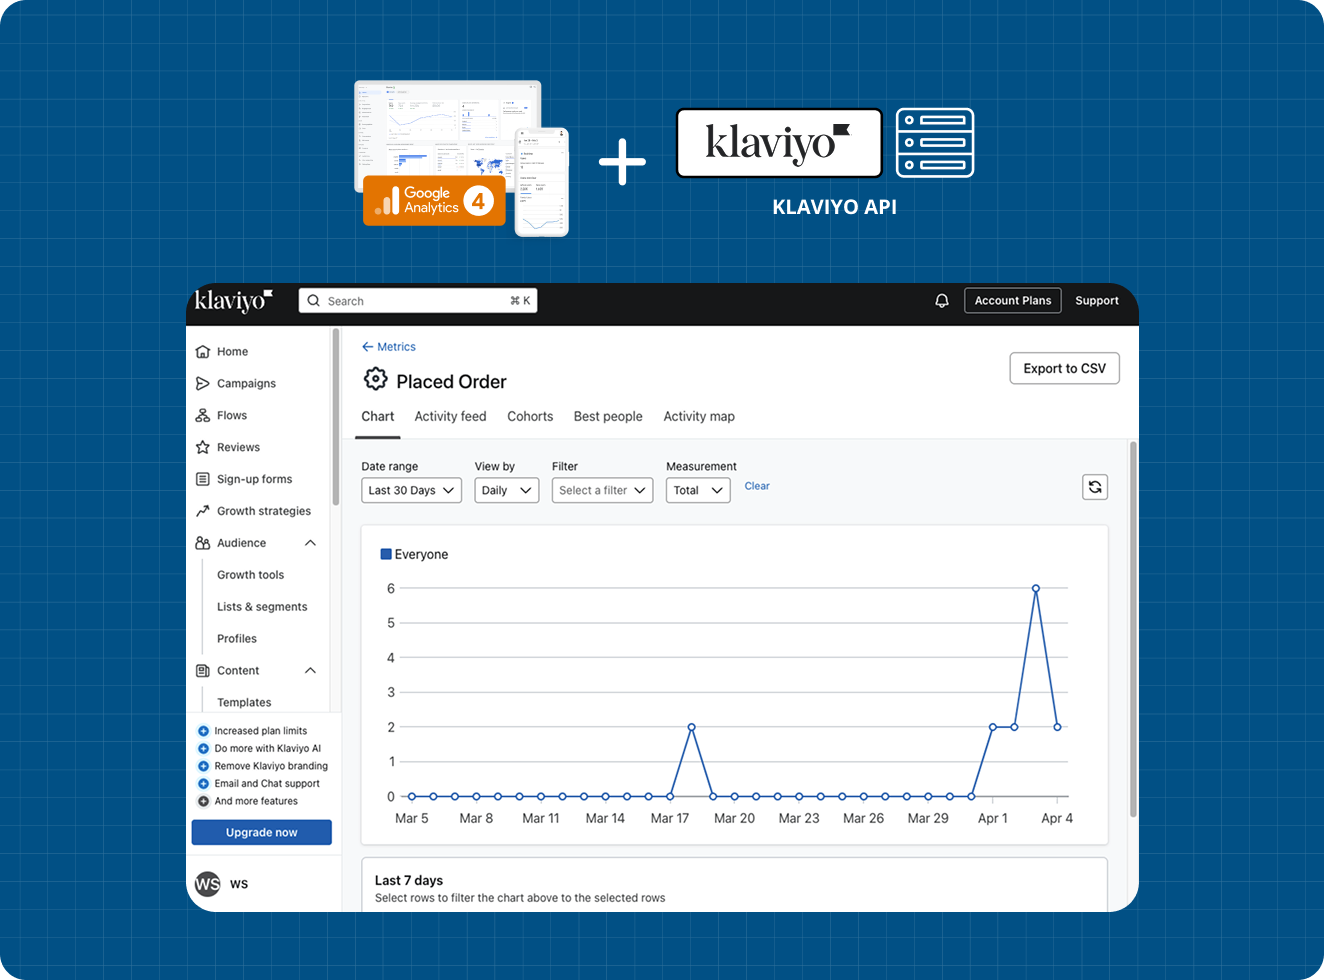The height and width of the screenshot is (980, 1324).
Task: Click the refresh icon above the chart
Action: pyautogui.click(x=1095, y=487)
